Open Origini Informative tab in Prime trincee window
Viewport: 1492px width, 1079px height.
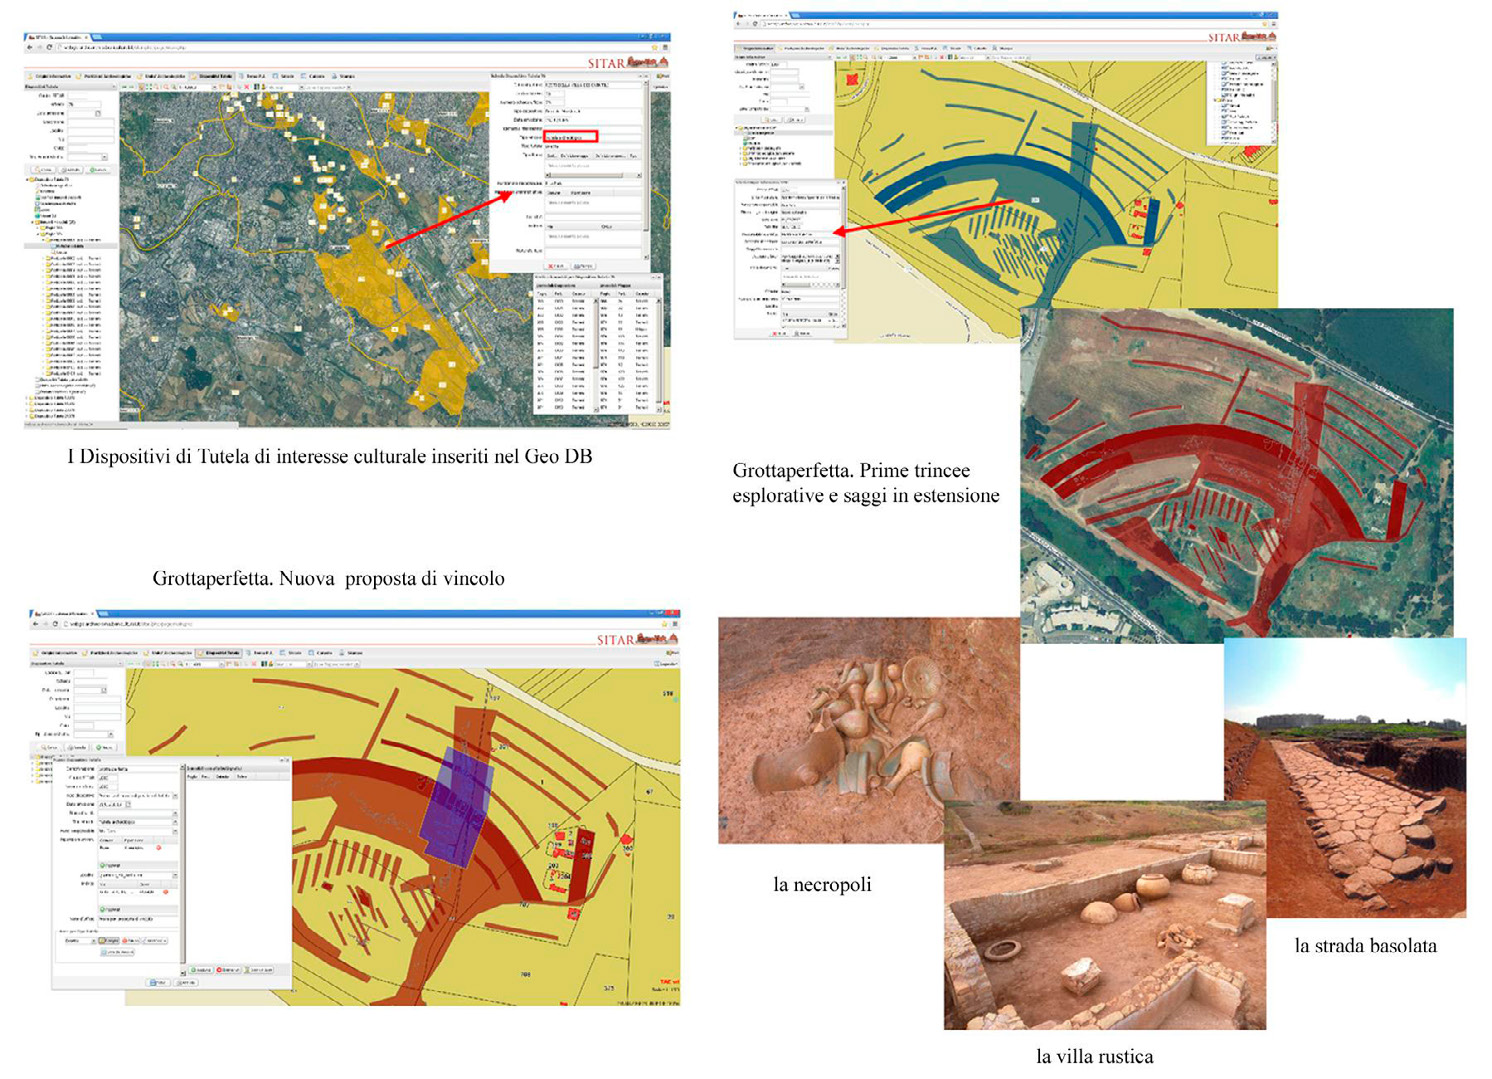754,48
